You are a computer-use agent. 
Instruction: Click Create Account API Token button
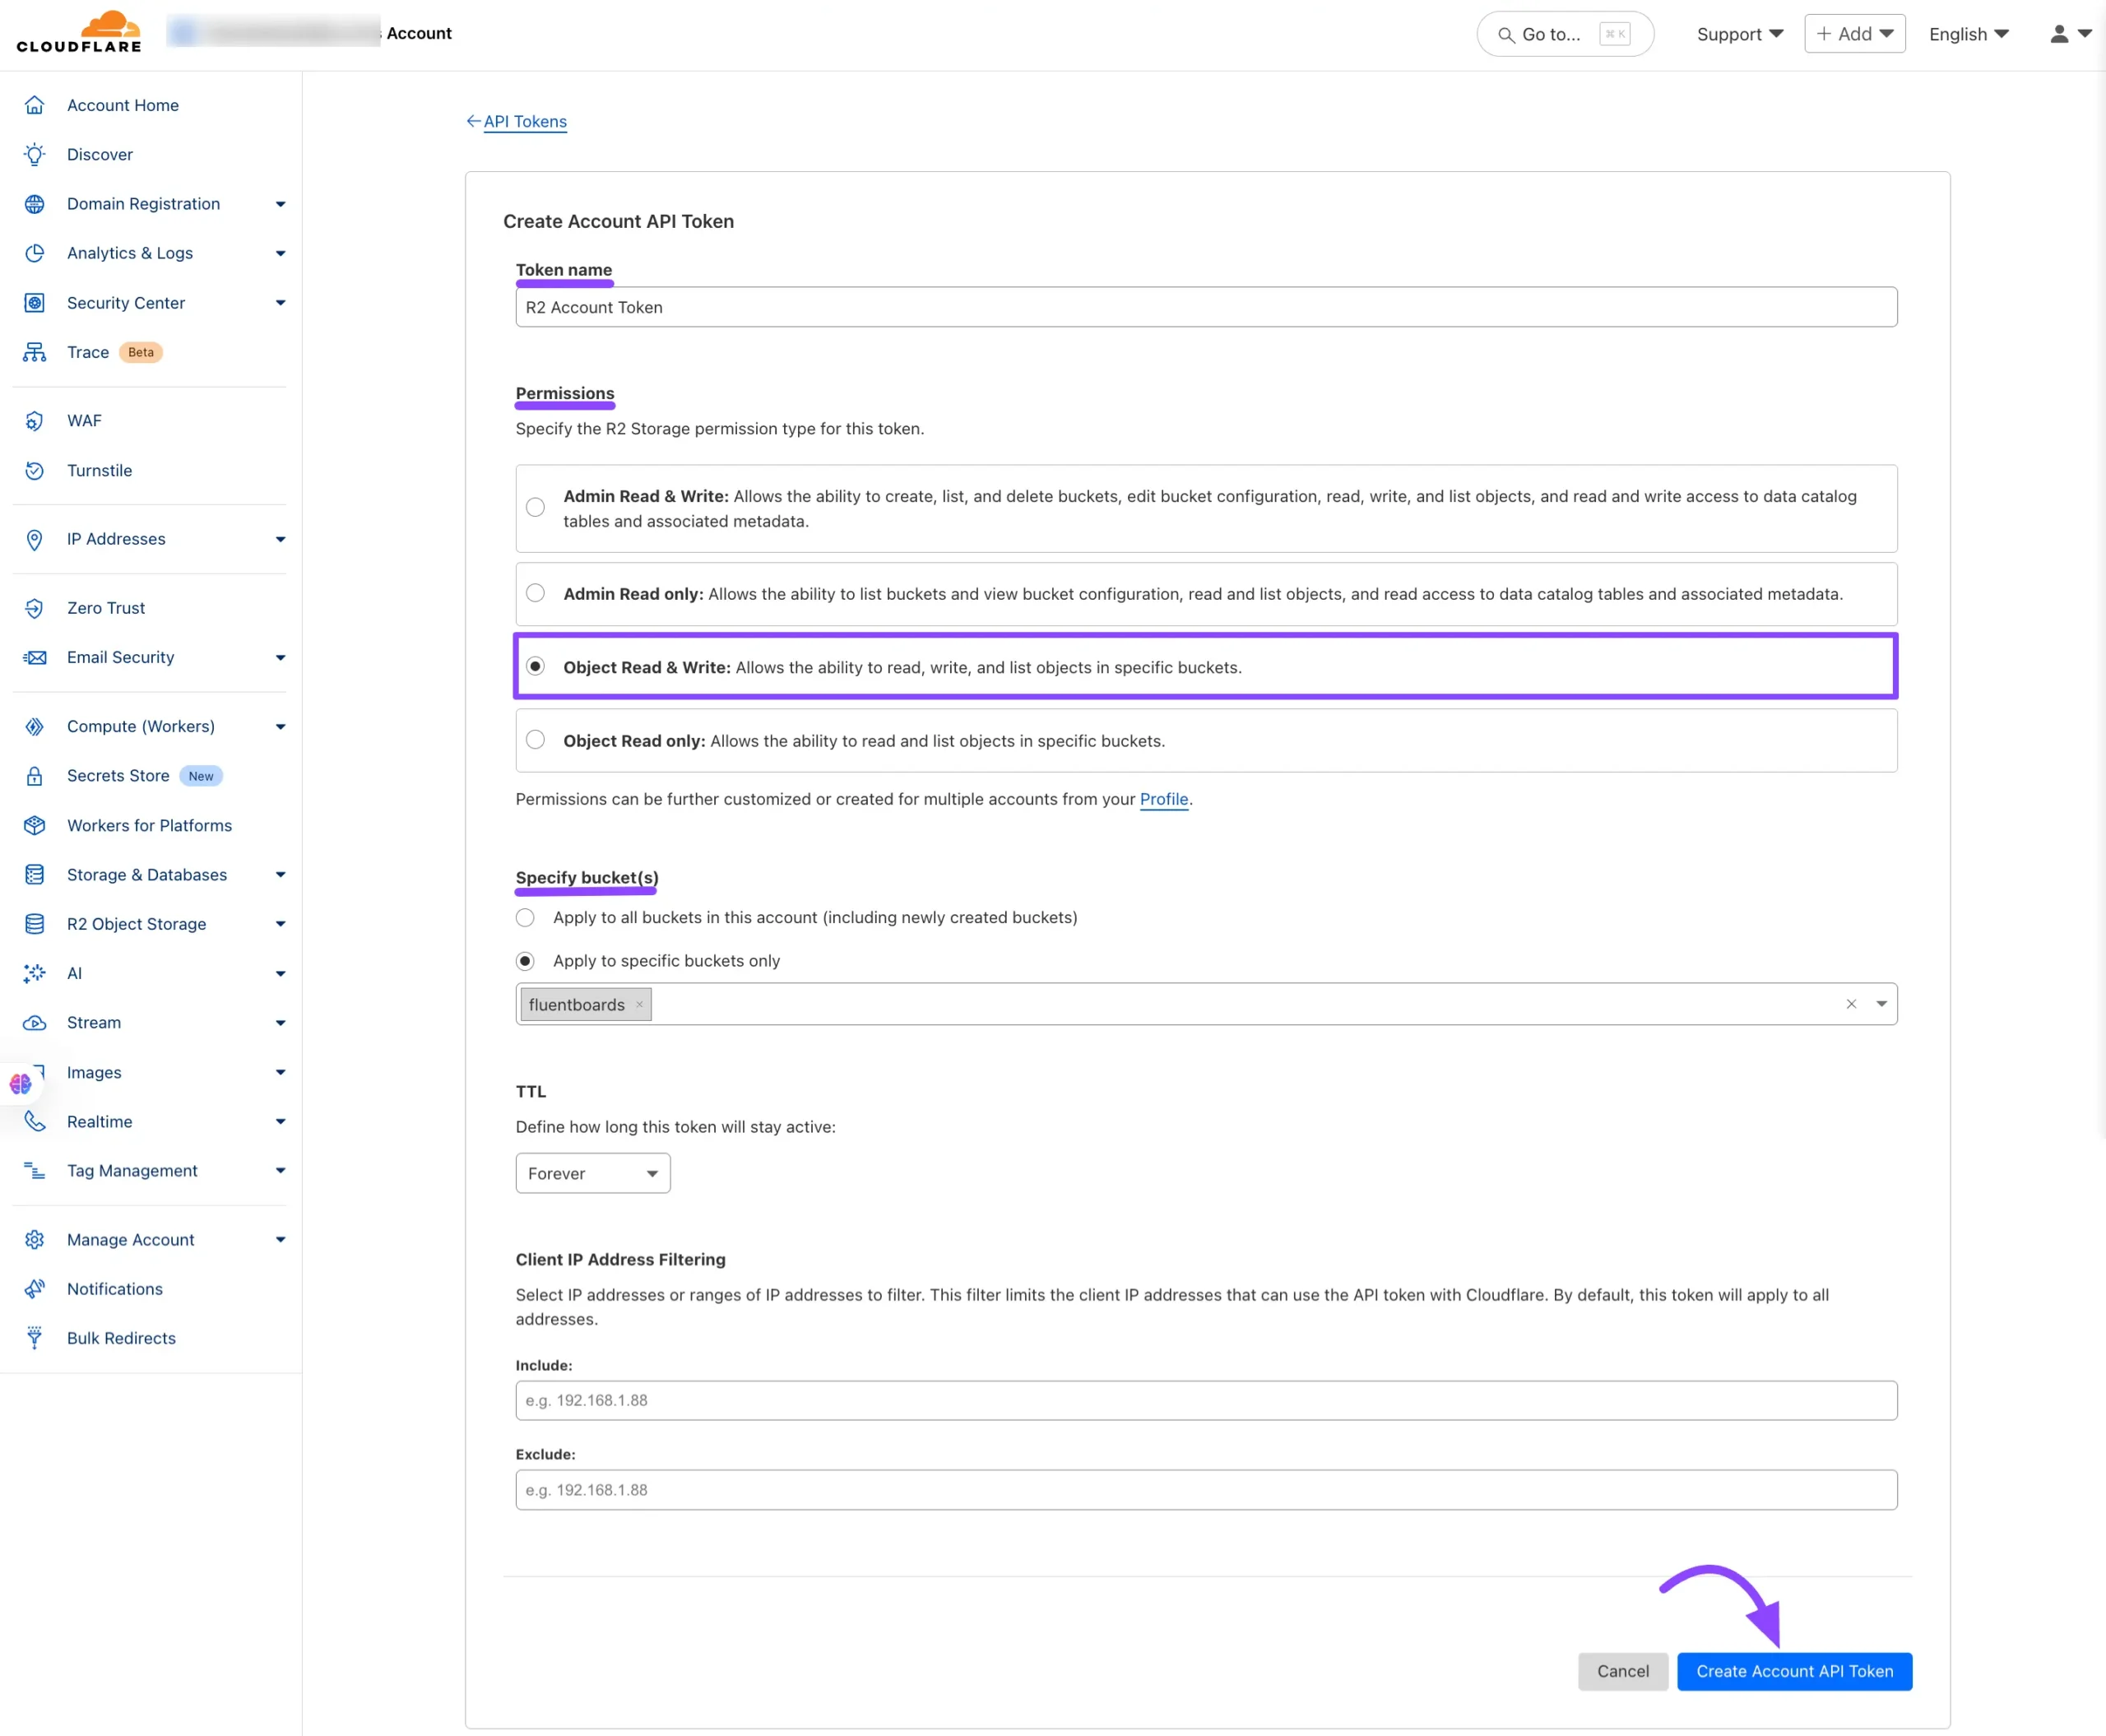pyautogui.click(x=1794, y=1671)
